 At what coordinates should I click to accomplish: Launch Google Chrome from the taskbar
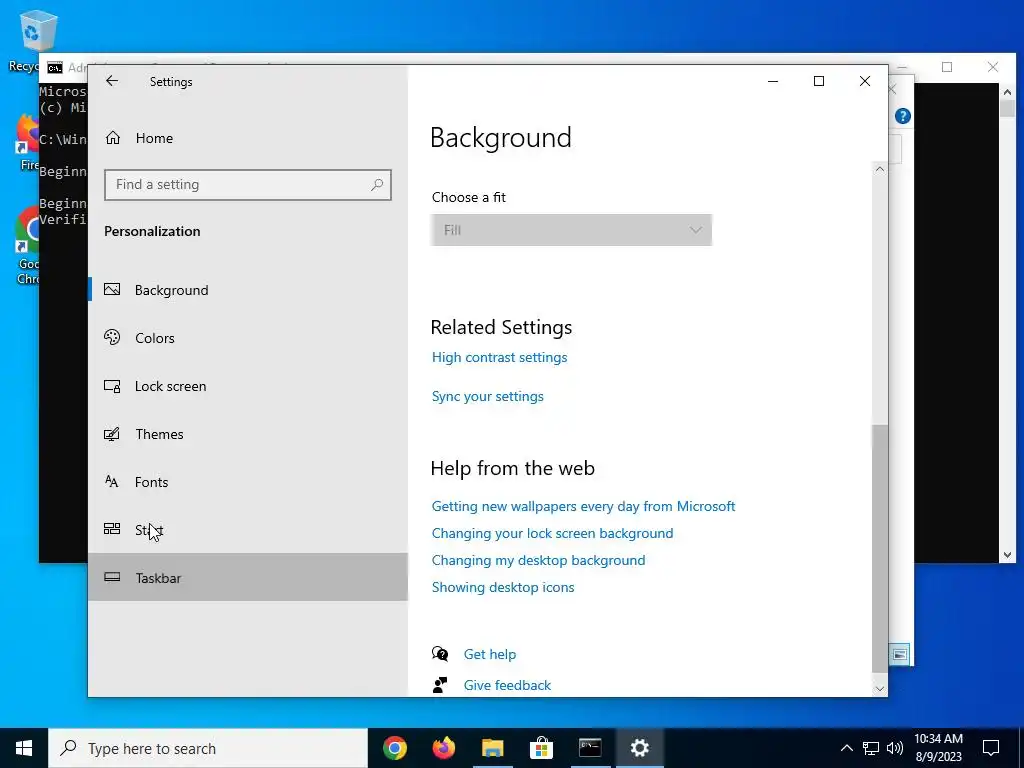(394, 748)
